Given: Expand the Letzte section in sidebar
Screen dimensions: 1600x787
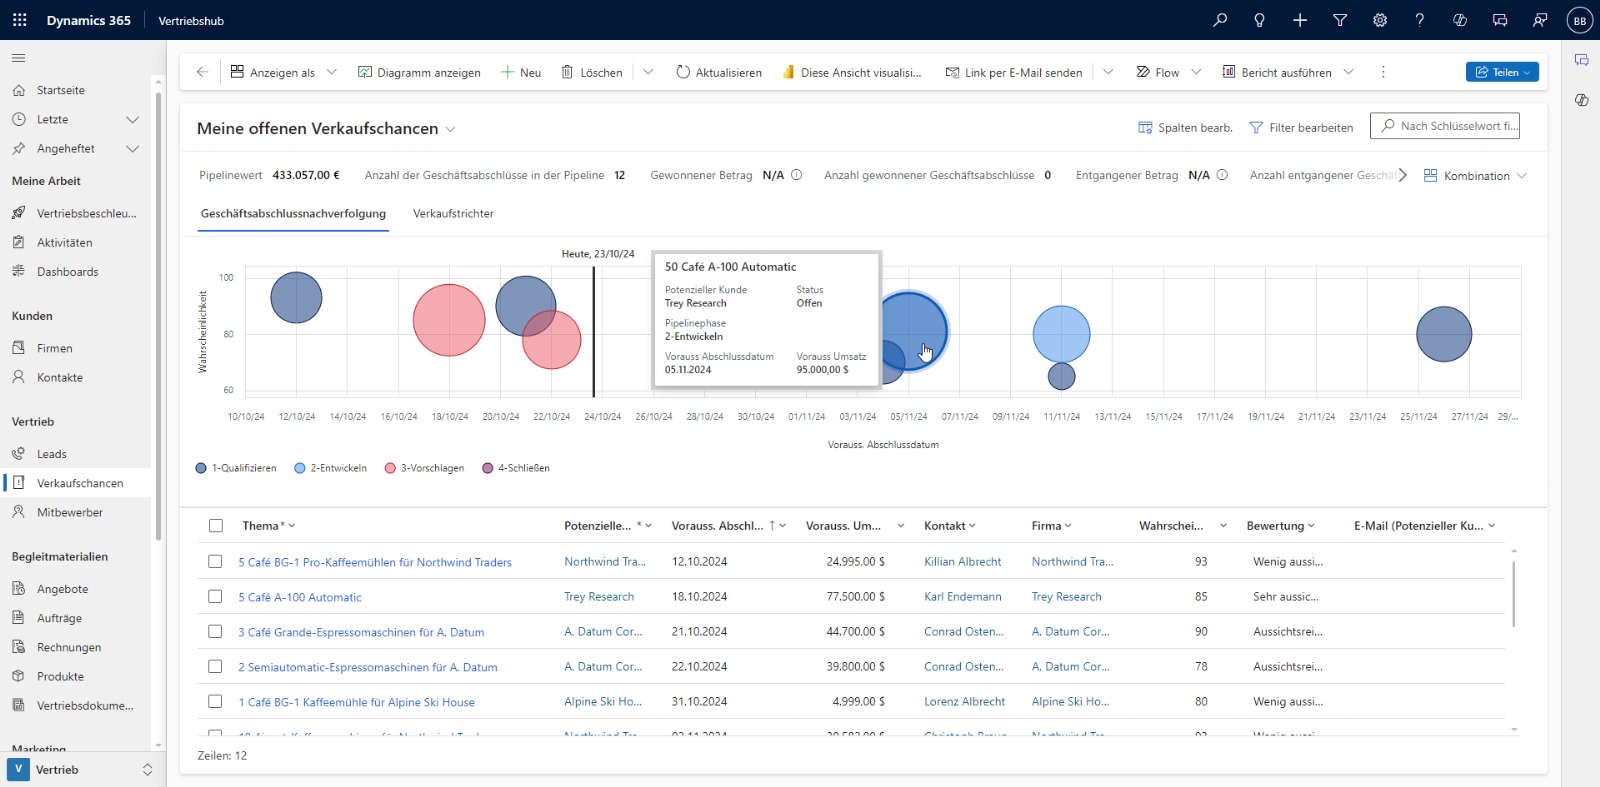Looking at the screenshot, I should (132, 120).
